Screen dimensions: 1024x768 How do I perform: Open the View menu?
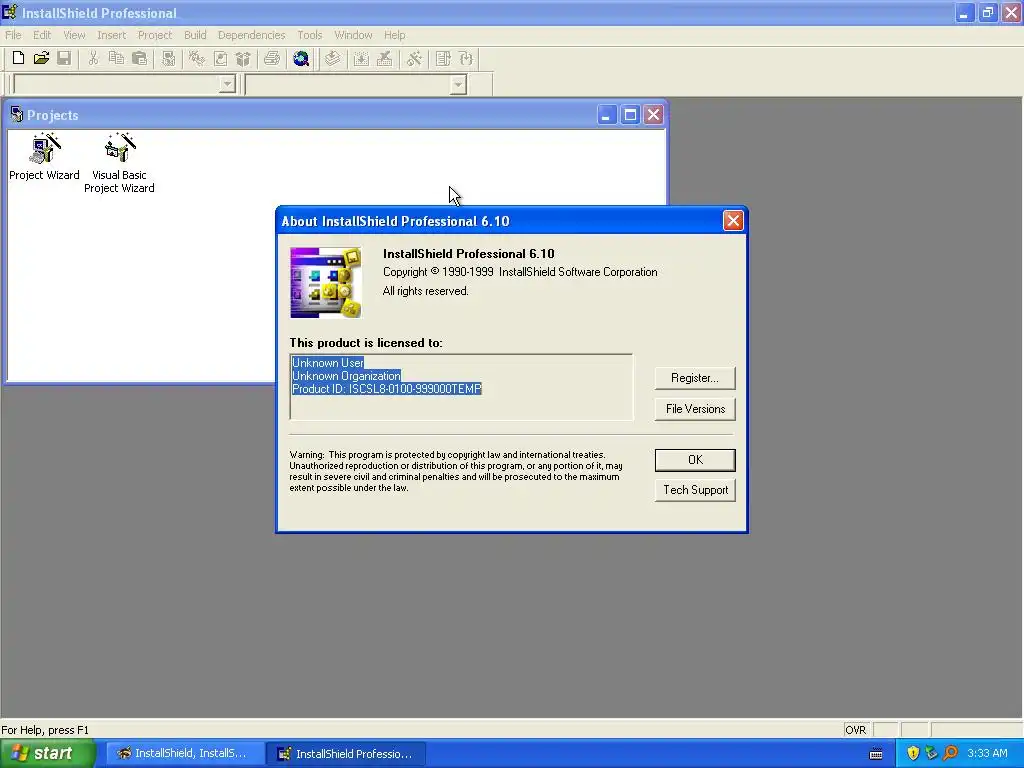coord(74,35)
